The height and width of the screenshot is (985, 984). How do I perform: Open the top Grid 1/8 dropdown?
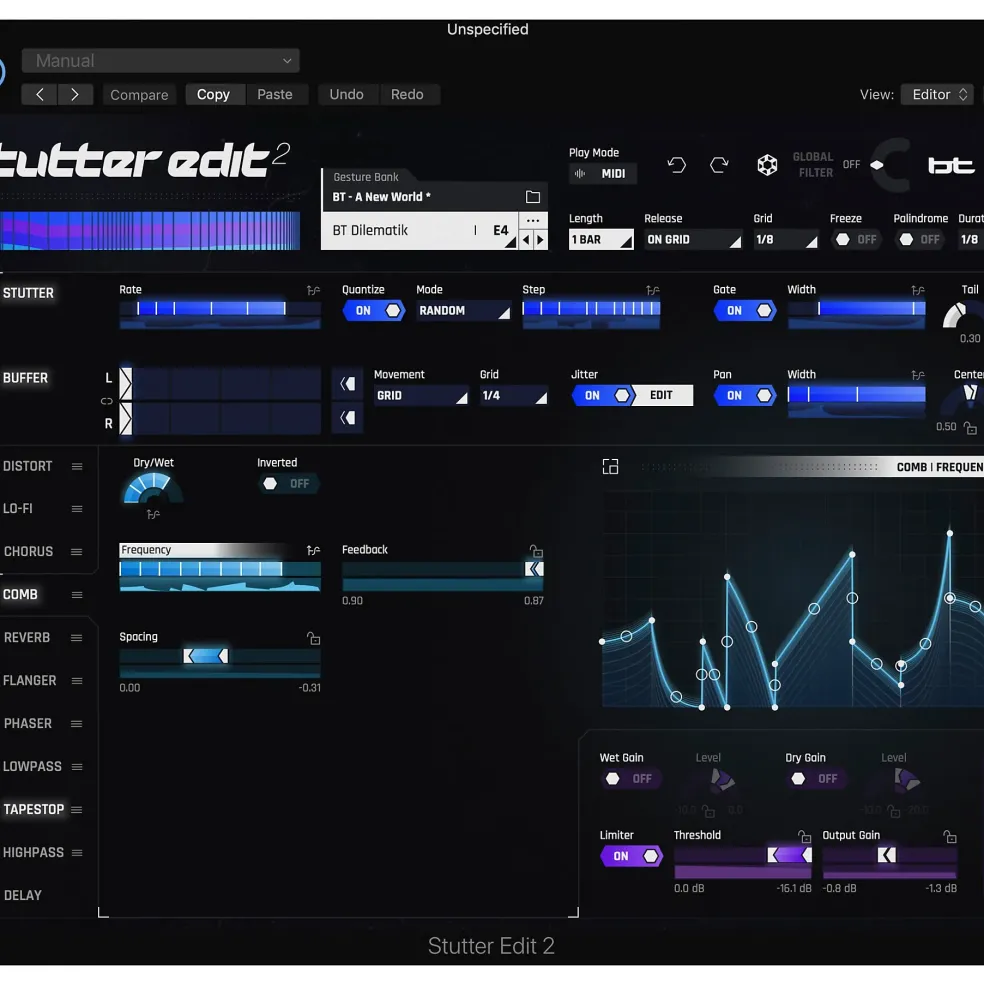[785, 239]
